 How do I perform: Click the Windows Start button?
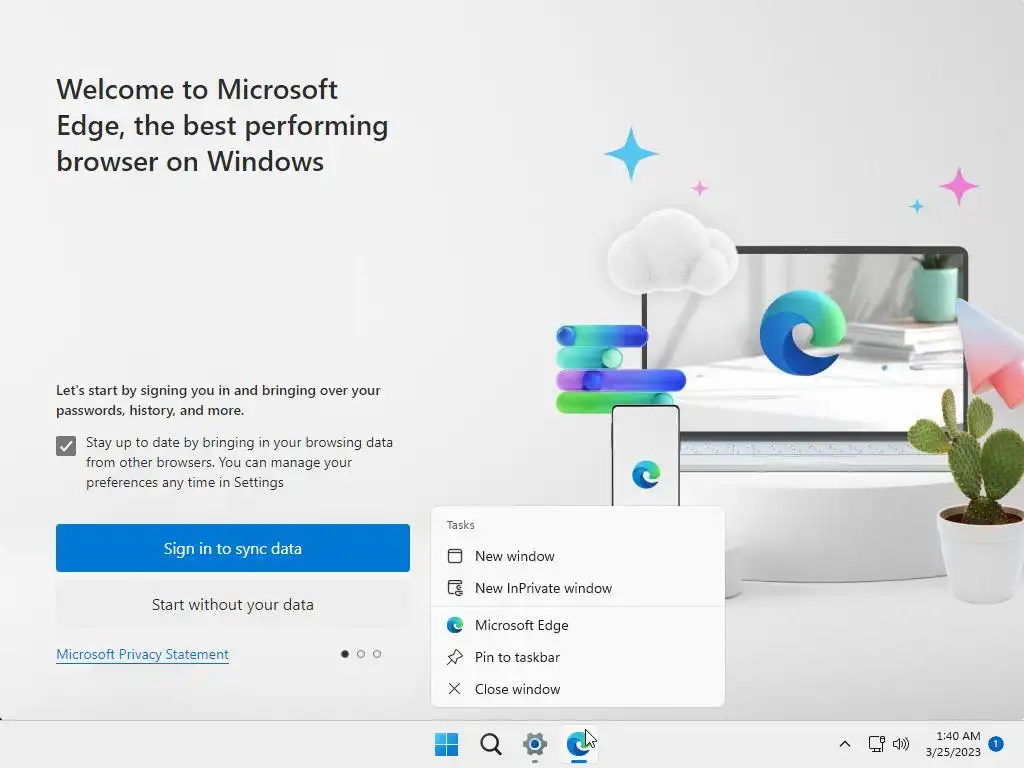pyautogui.click(x=447, y=744)
